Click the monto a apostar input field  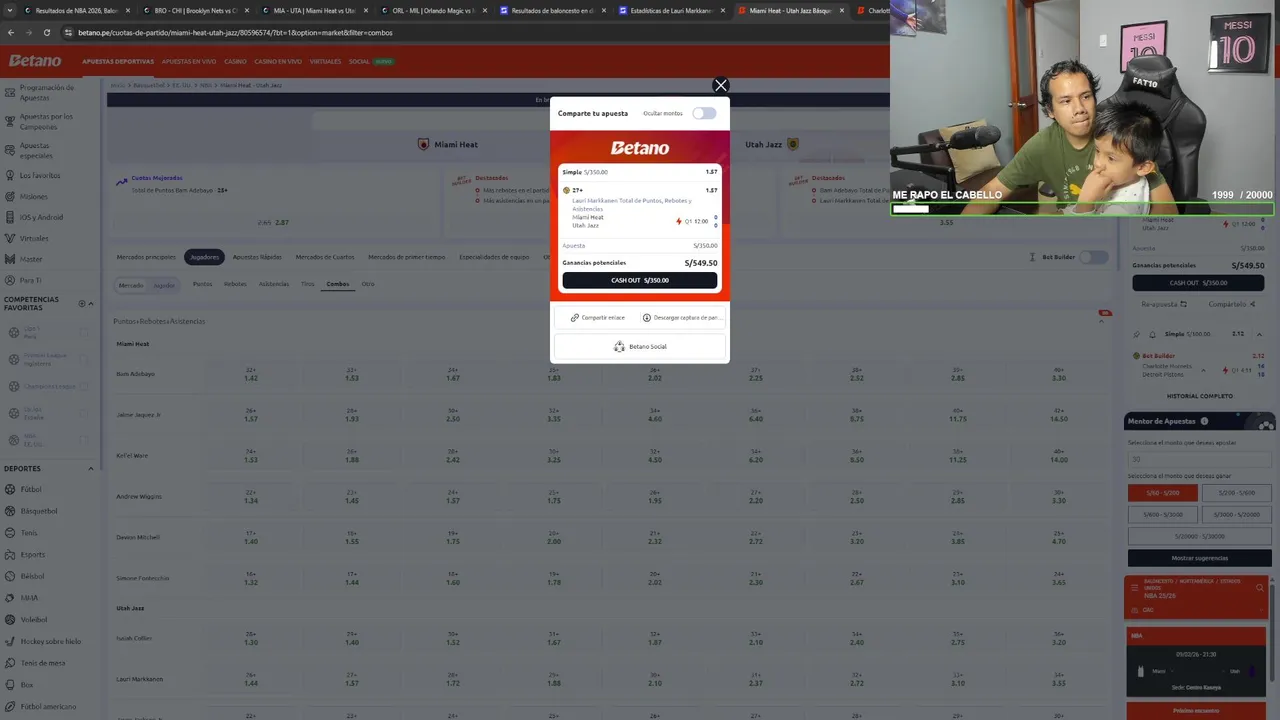[1199, 459]
